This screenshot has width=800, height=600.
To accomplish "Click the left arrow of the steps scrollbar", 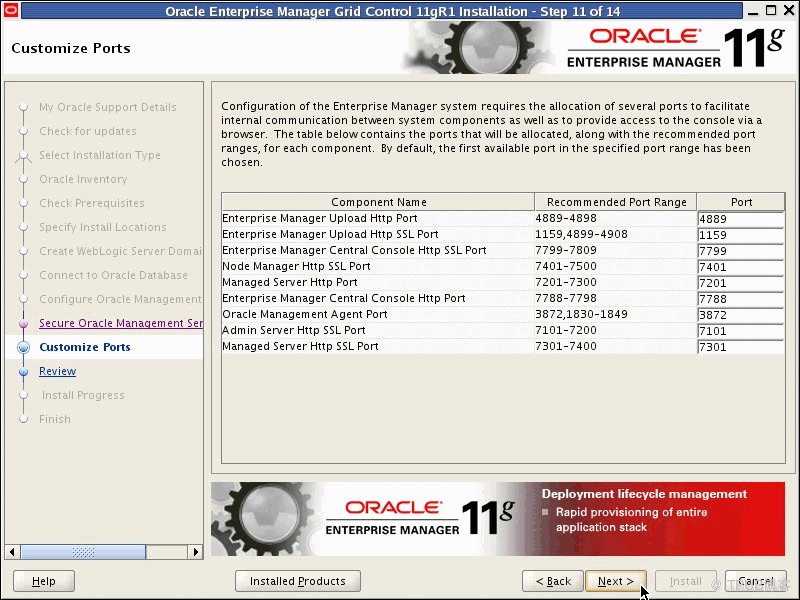I will tap(12, 552).
